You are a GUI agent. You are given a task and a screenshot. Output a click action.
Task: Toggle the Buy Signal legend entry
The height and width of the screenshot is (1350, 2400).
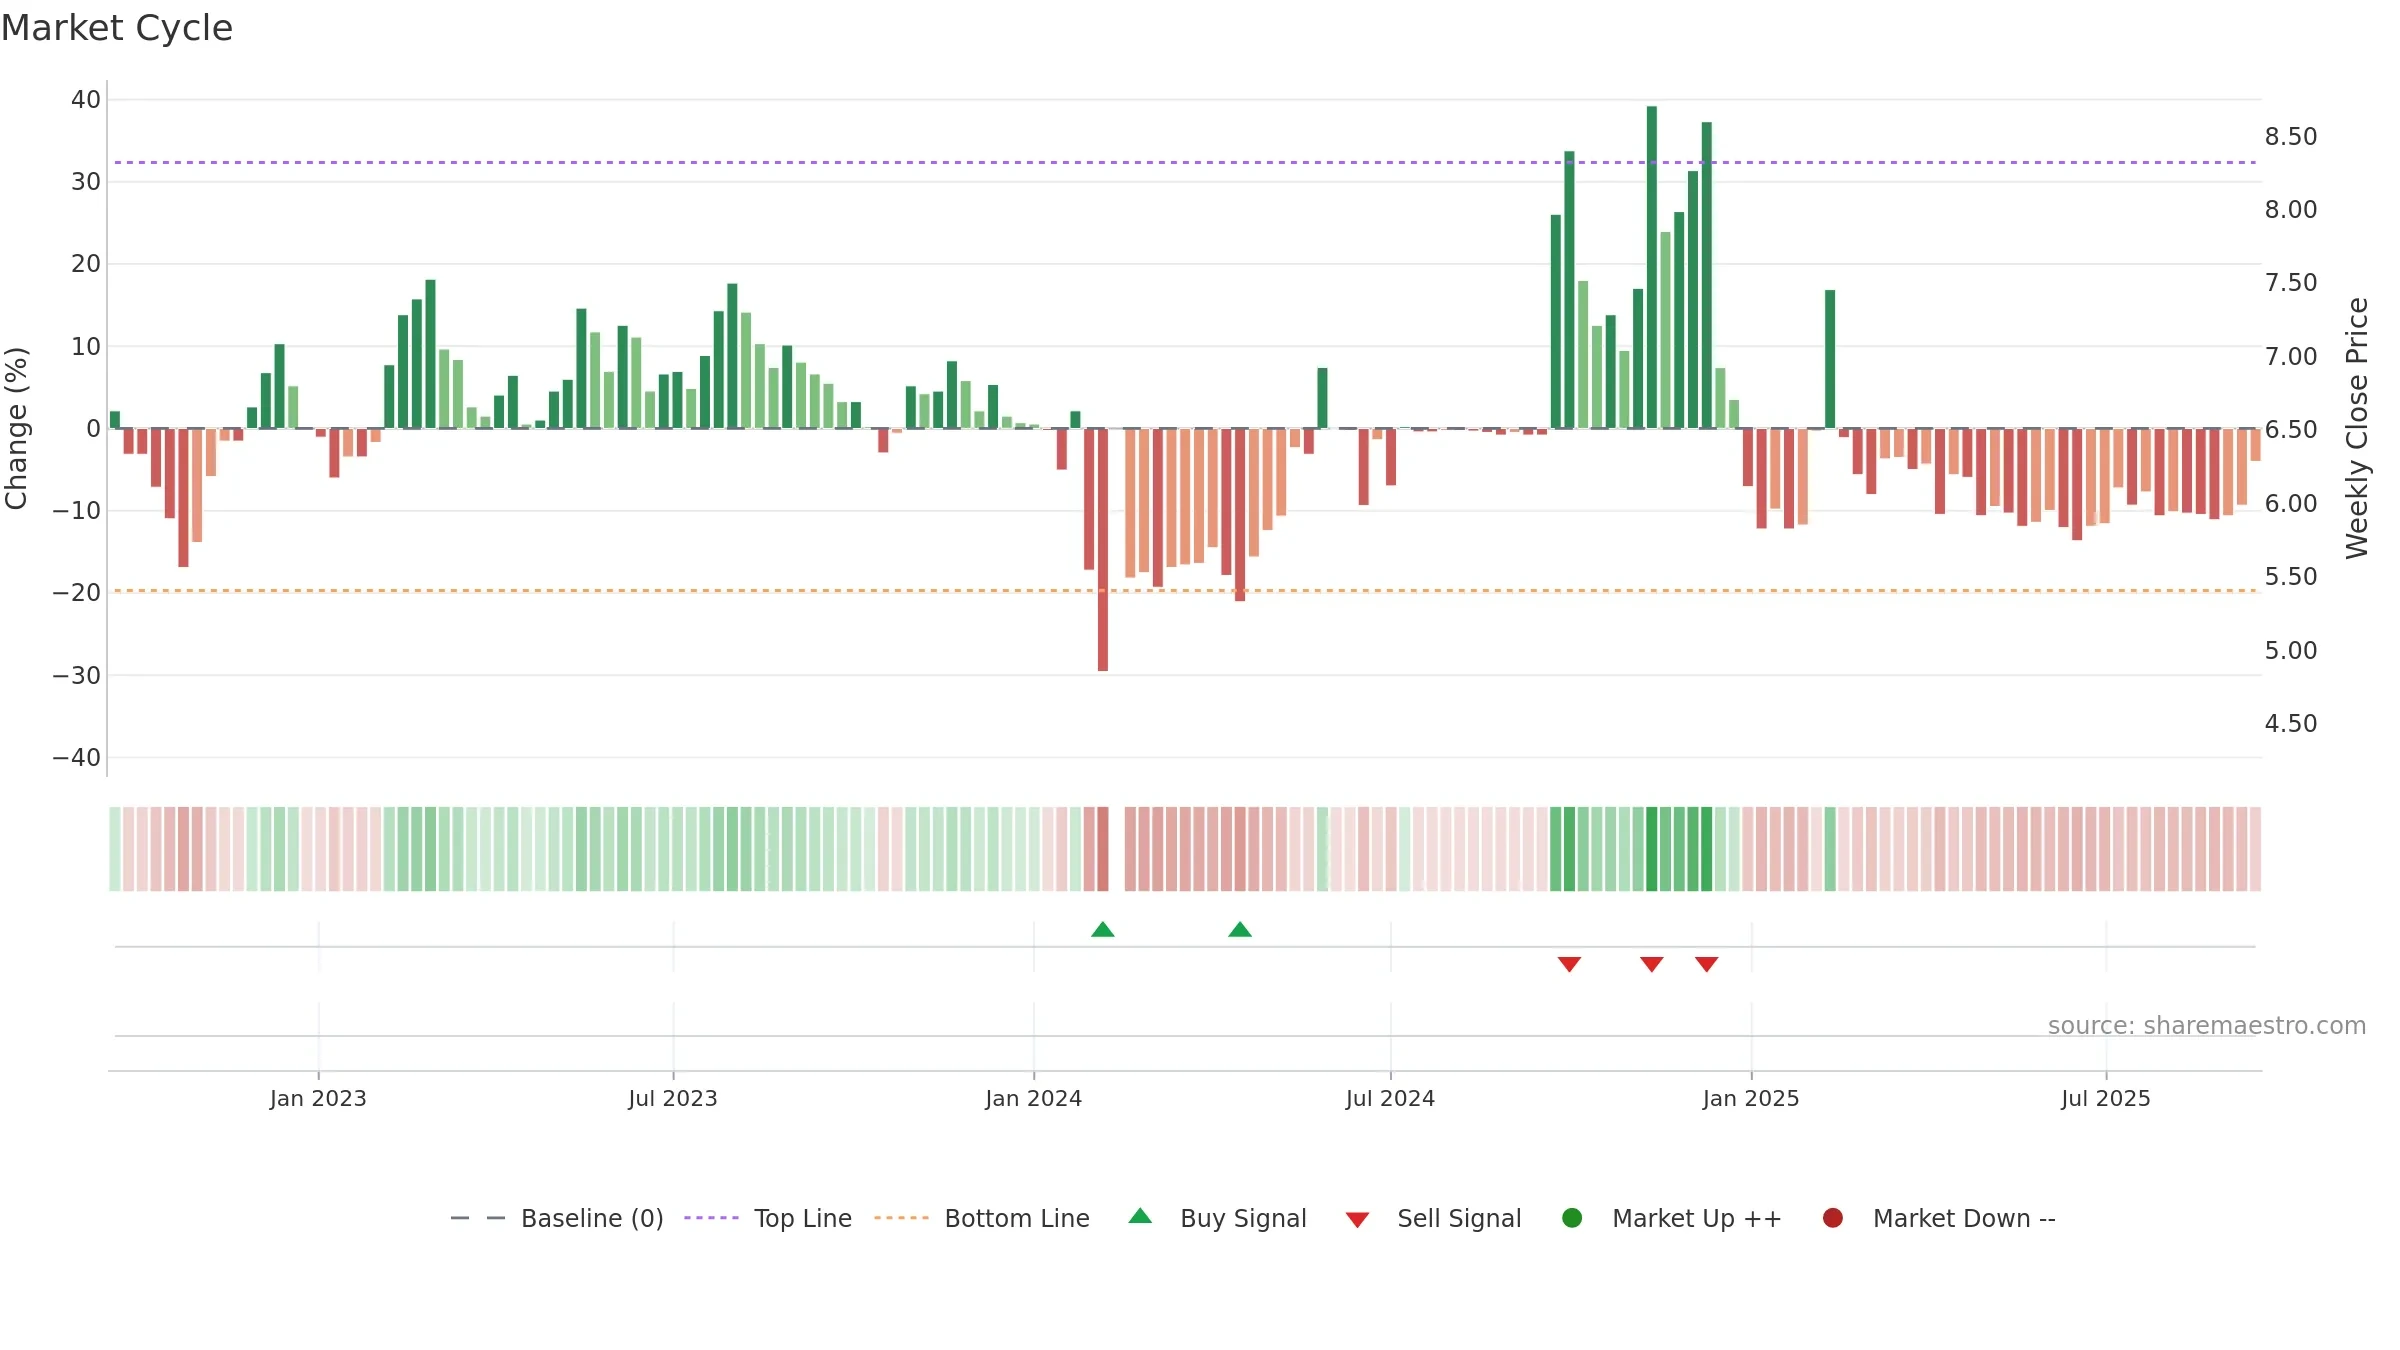click(x=1217, y=1218)
